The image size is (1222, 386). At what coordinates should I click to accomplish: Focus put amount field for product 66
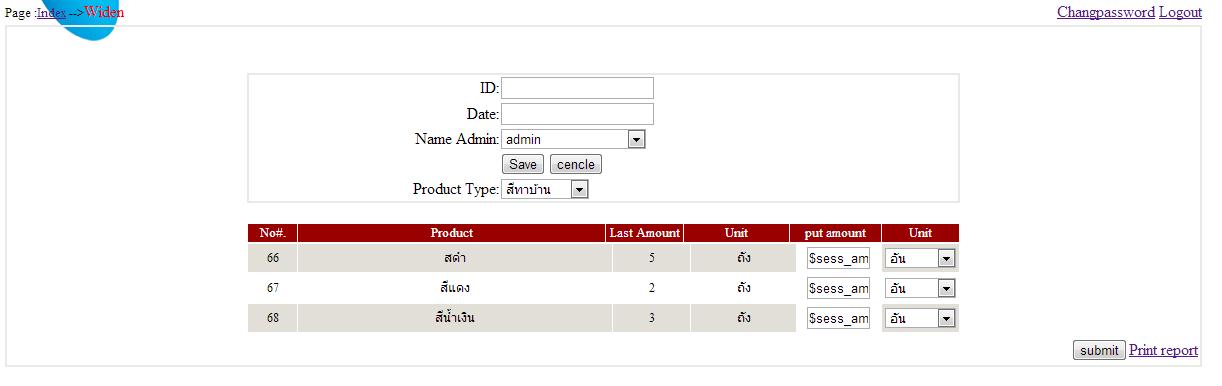838,258
